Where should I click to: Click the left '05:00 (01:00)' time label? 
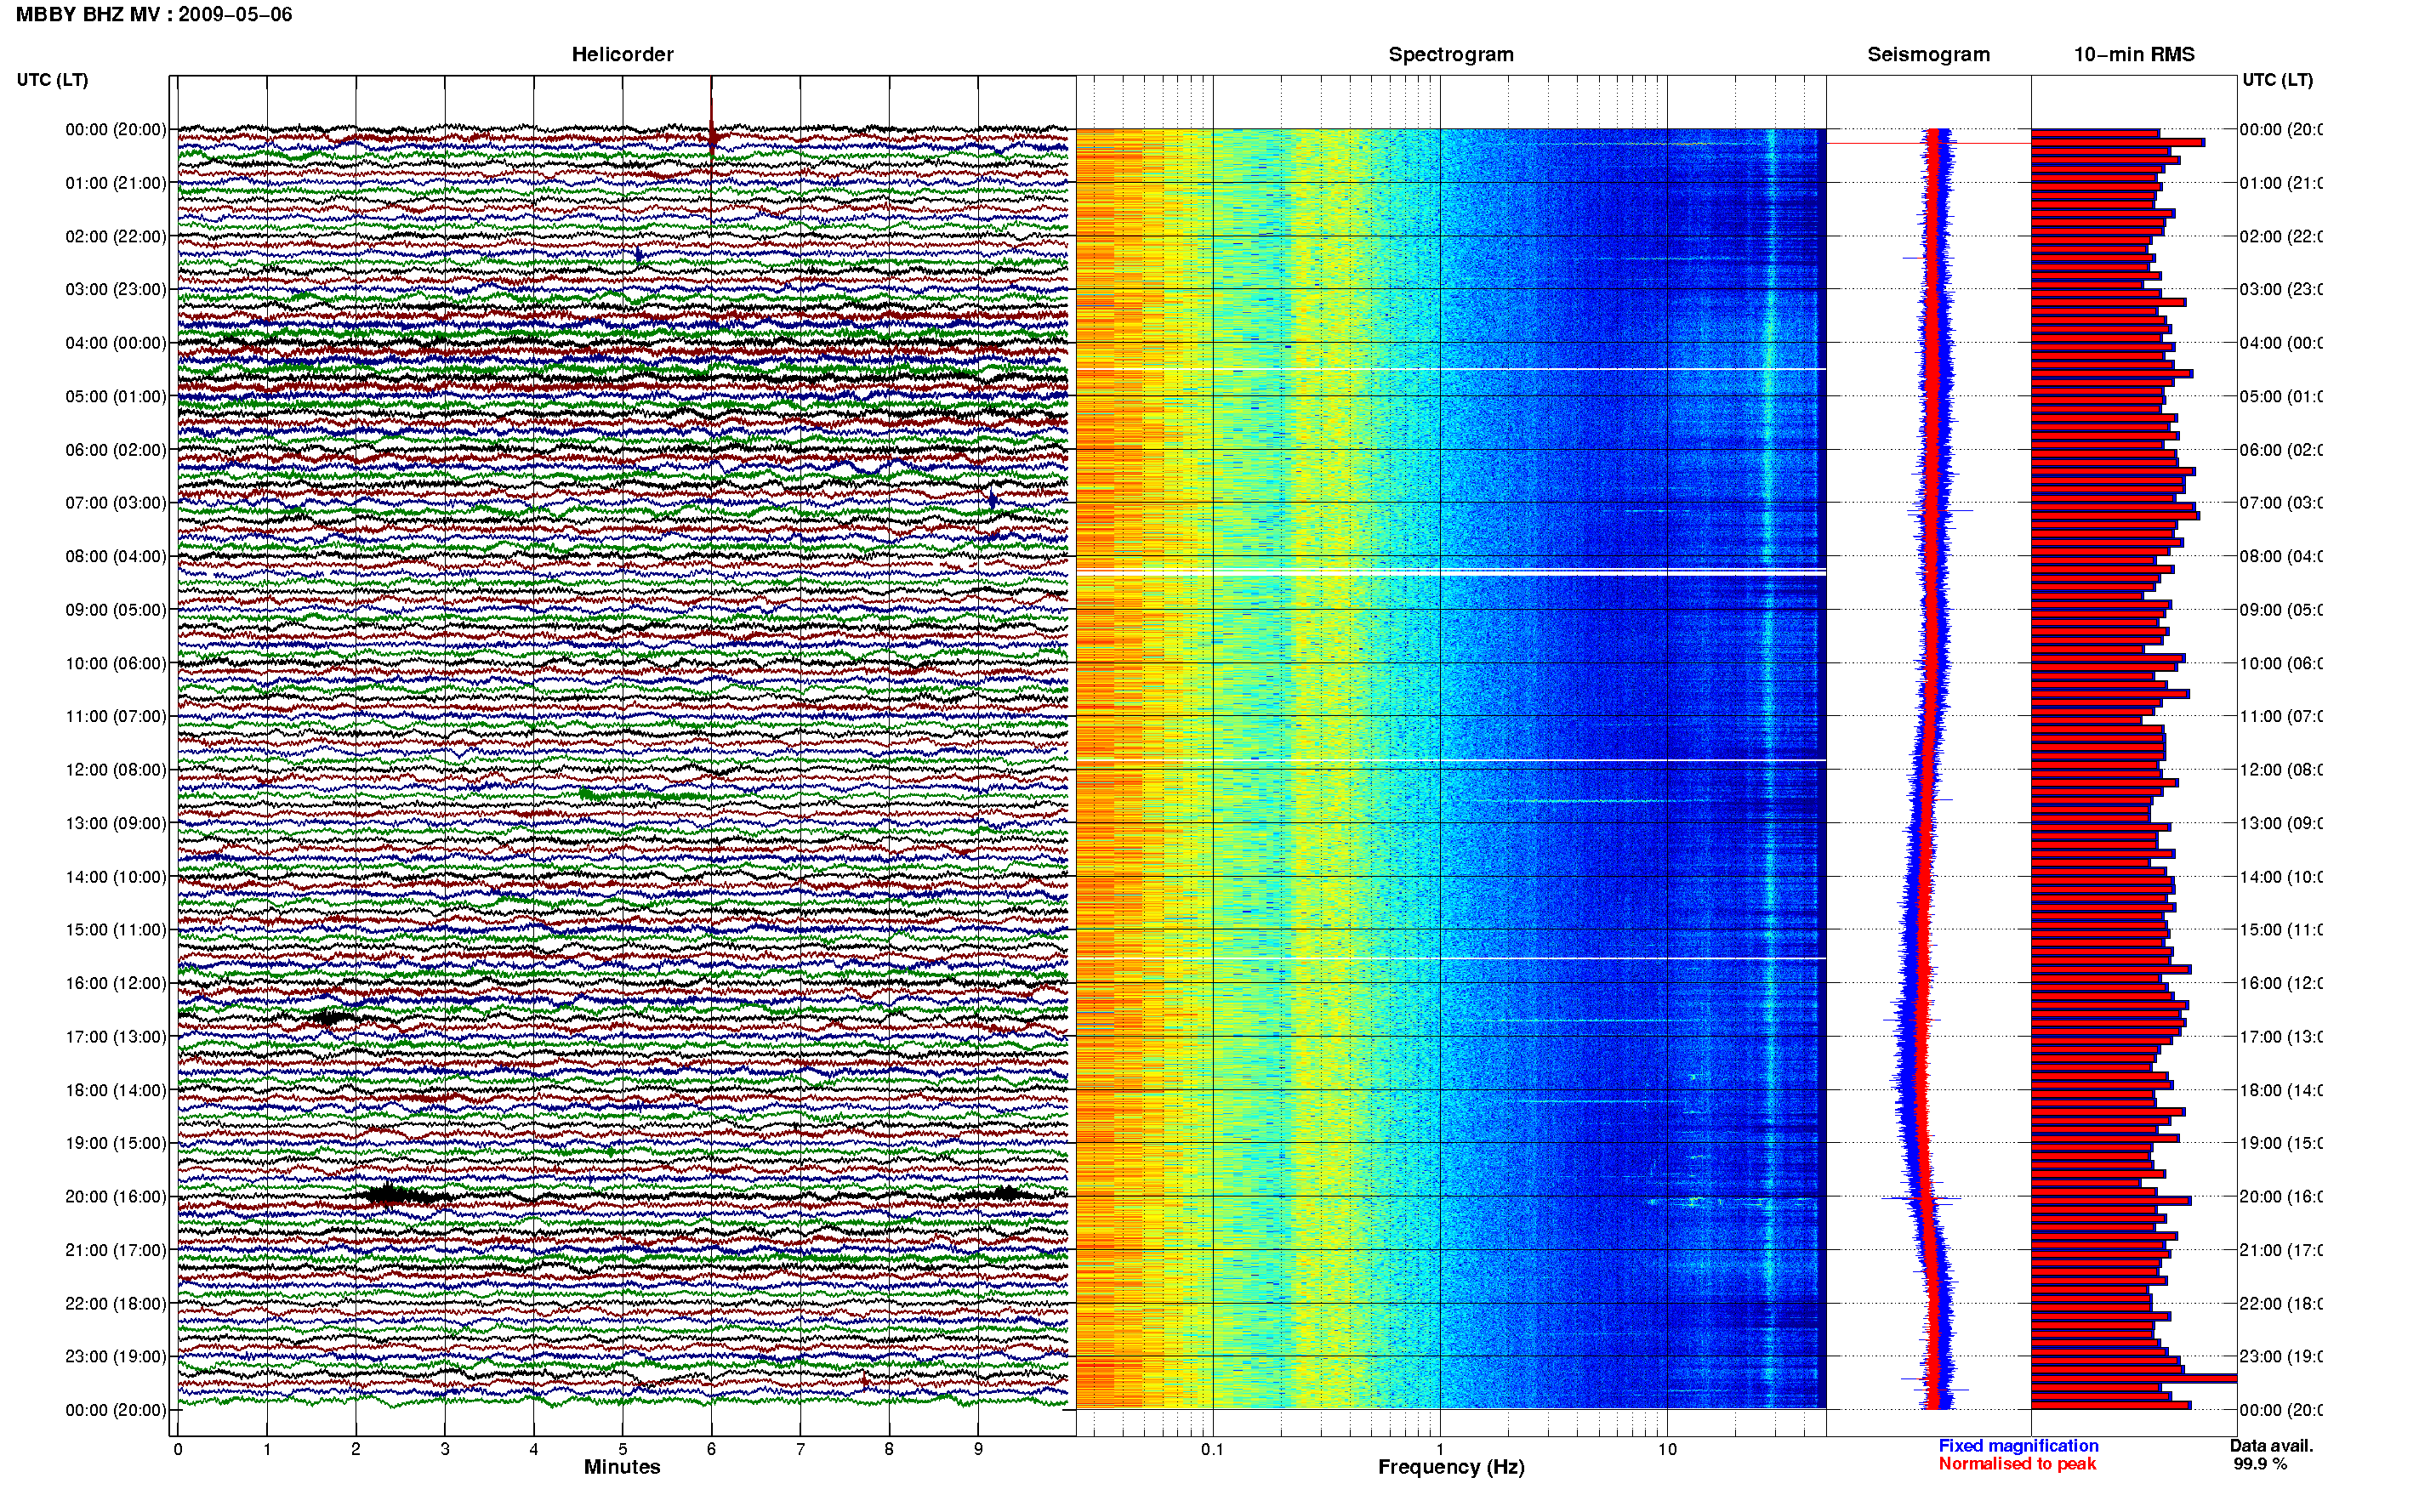(116, 397)
